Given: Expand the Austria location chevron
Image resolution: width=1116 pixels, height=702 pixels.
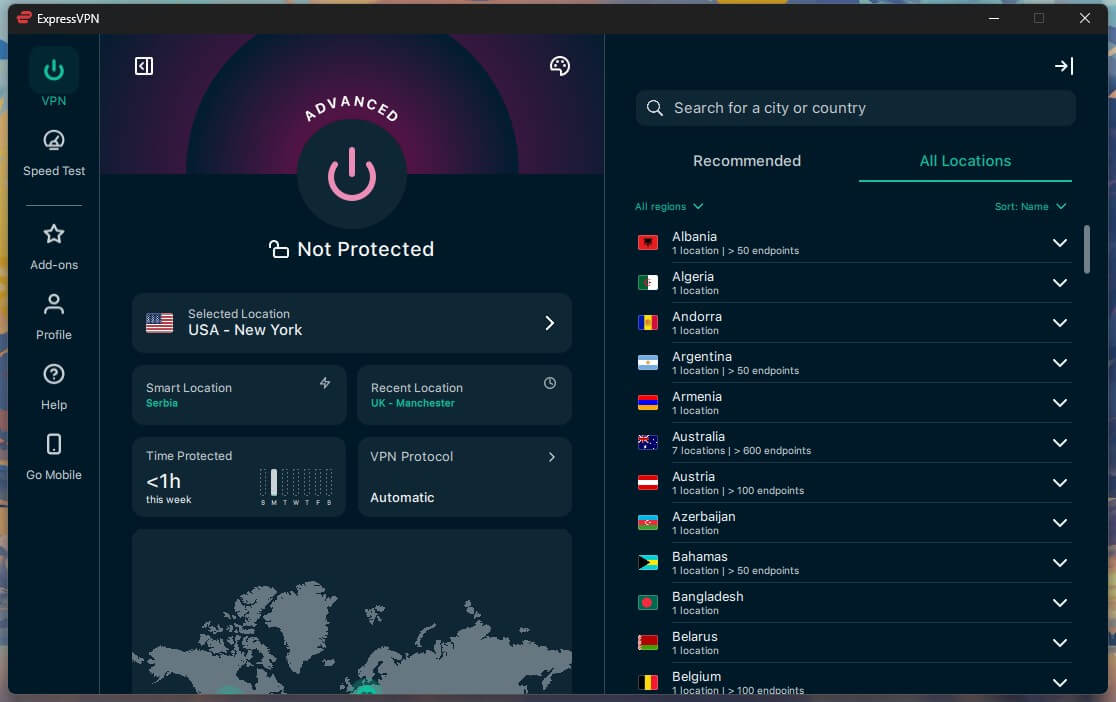Looking at the screenshot, I should click(x=1059, y=482).
